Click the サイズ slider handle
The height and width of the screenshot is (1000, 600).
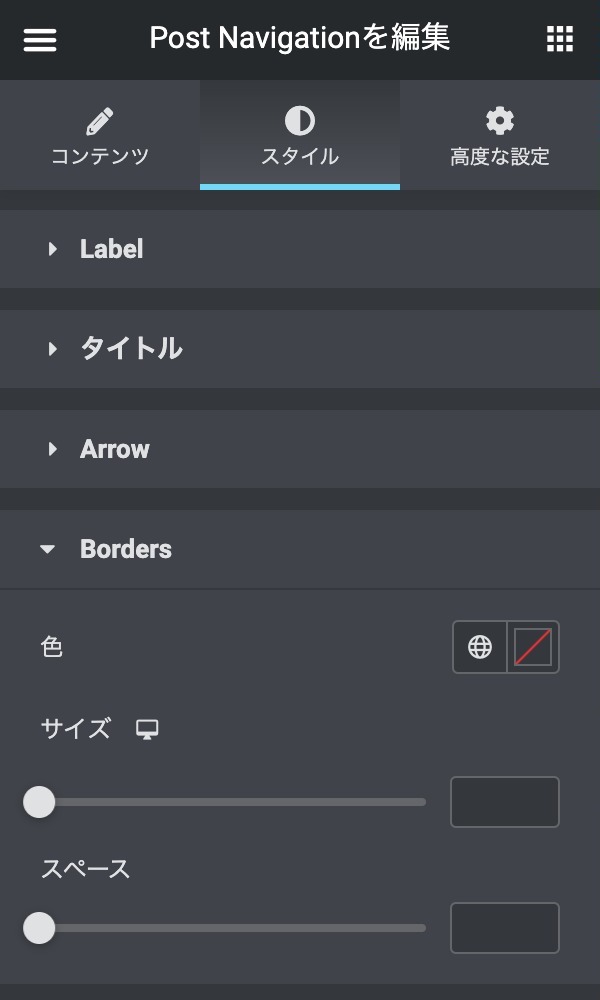click(x=39, y=802)
